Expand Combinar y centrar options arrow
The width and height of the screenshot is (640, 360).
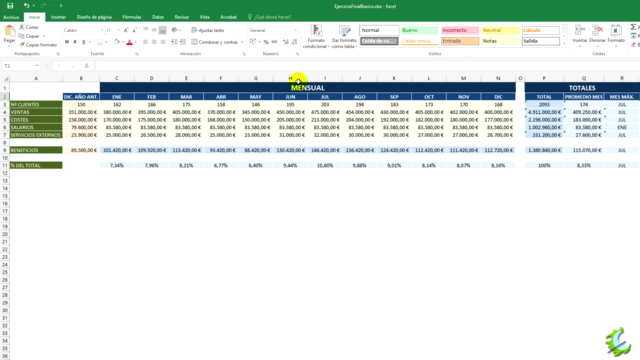click(242, 42)
